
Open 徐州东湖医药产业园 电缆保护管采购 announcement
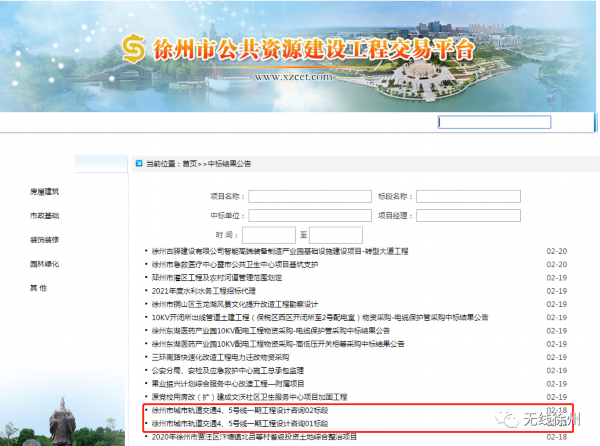[271, 331]
